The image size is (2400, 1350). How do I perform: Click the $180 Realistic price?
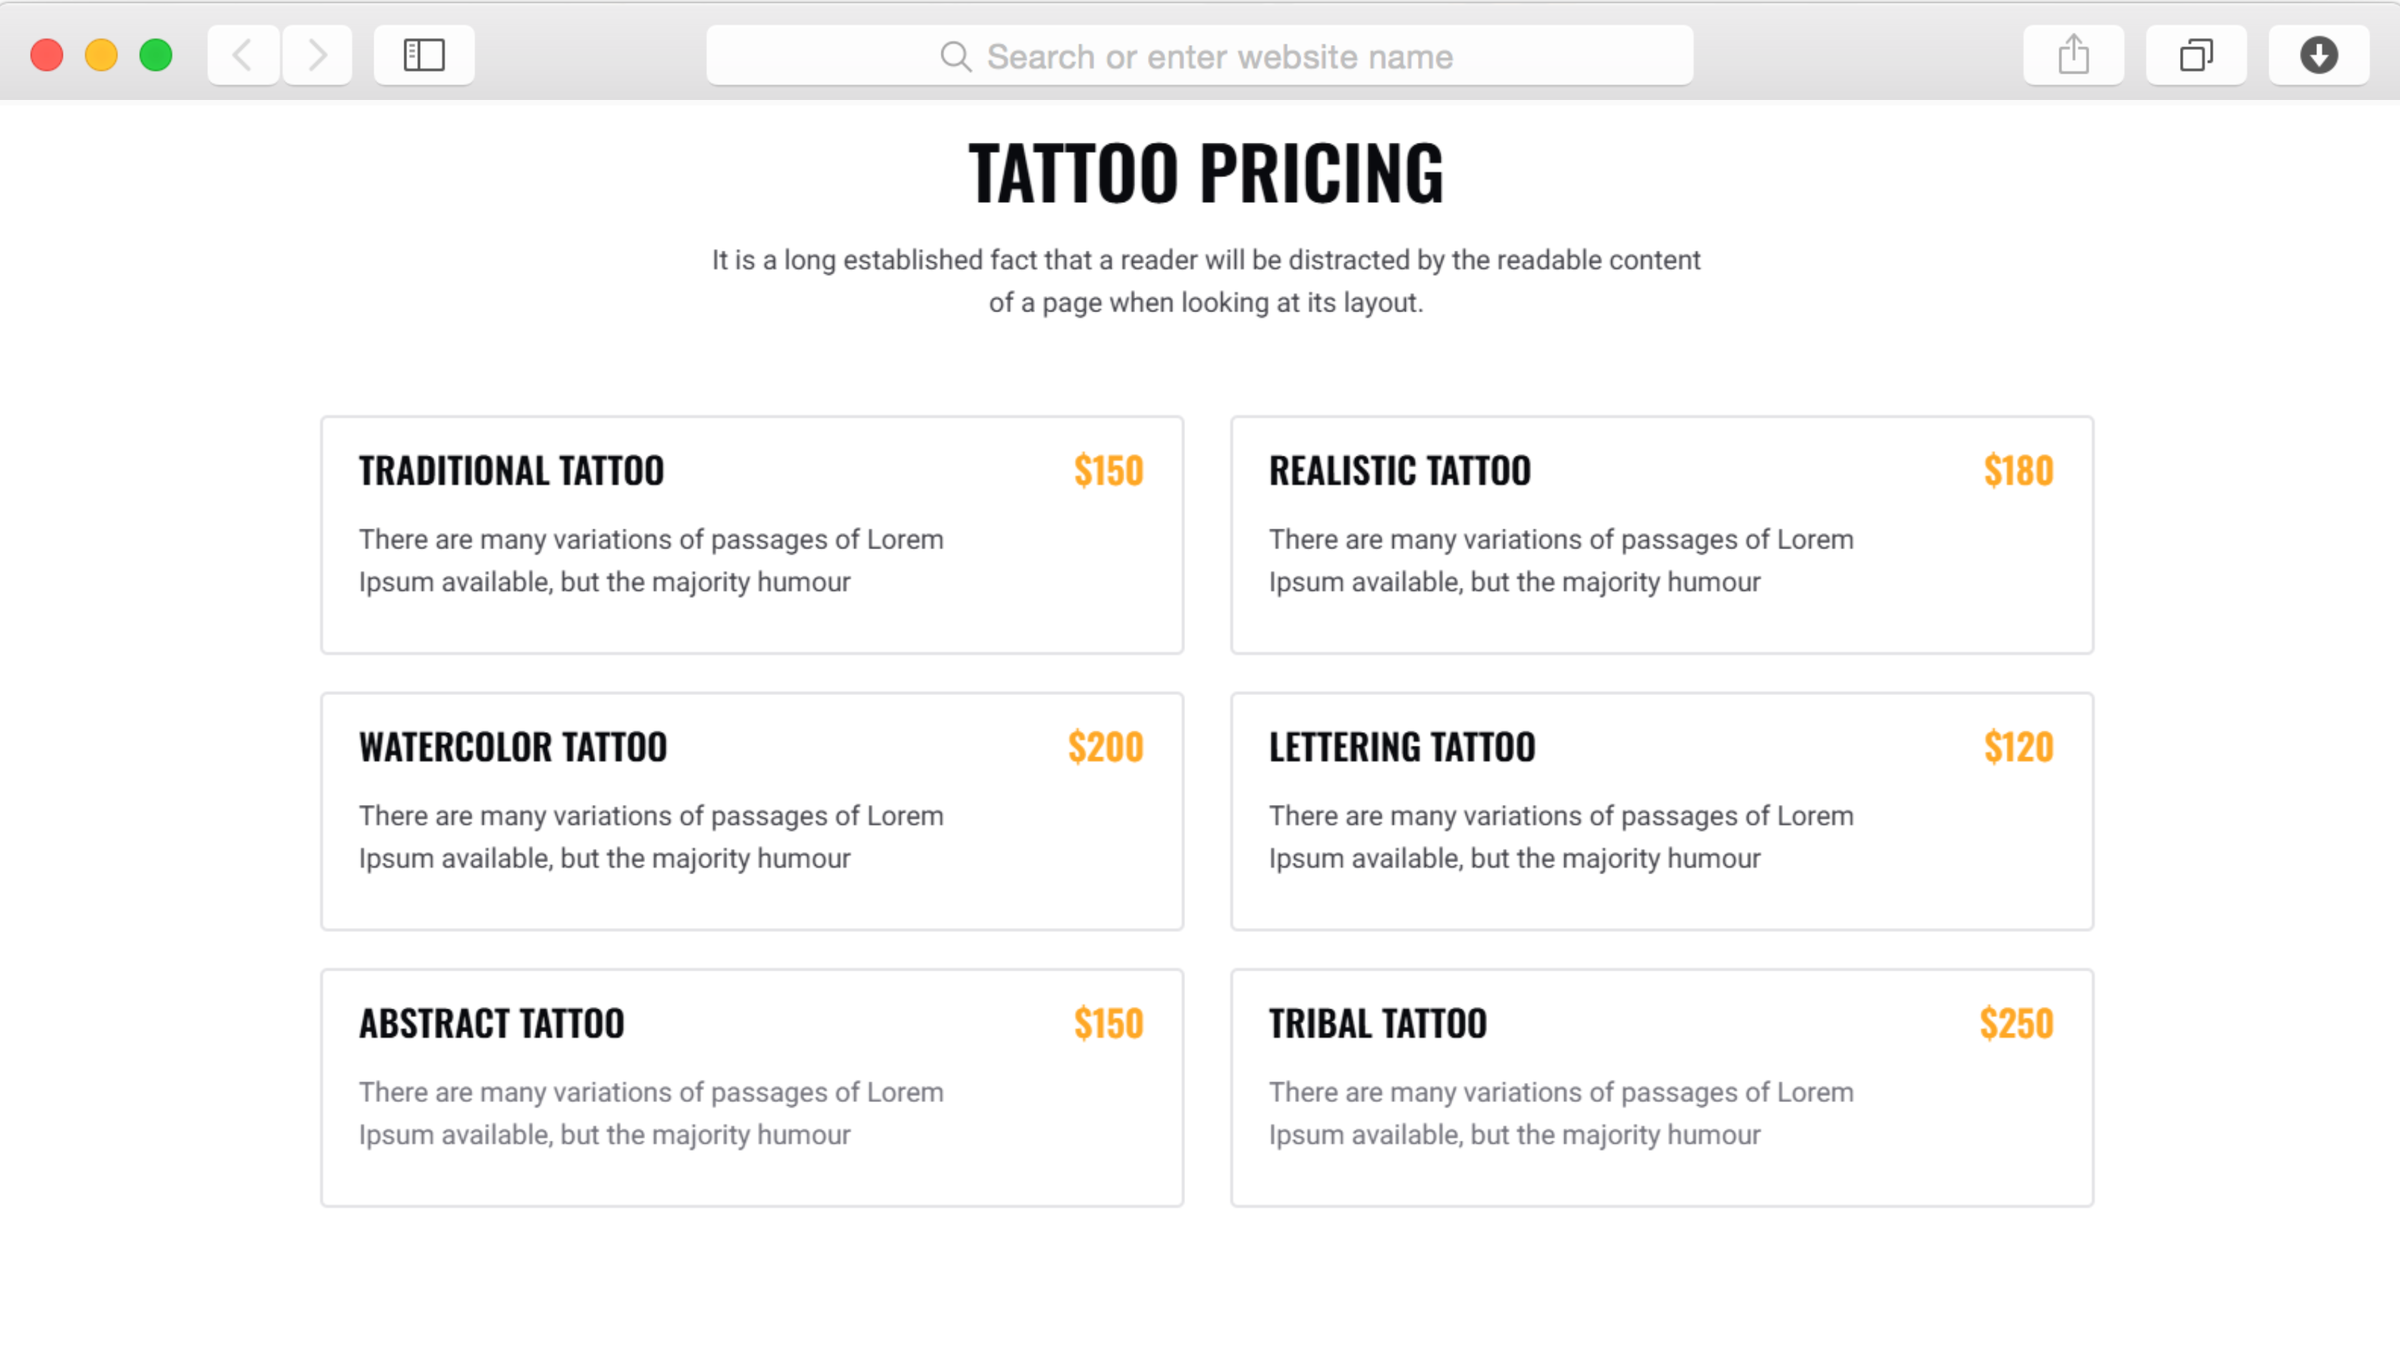[2018, 471]
